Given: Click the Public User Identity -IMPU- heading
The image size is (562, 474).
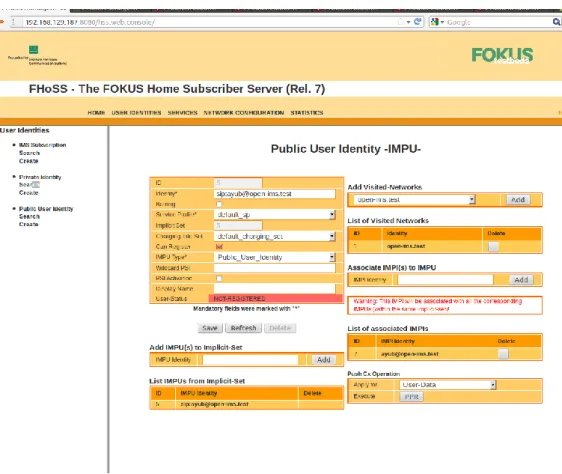Looking at the screenshot, I should click(x=346, y=149).
